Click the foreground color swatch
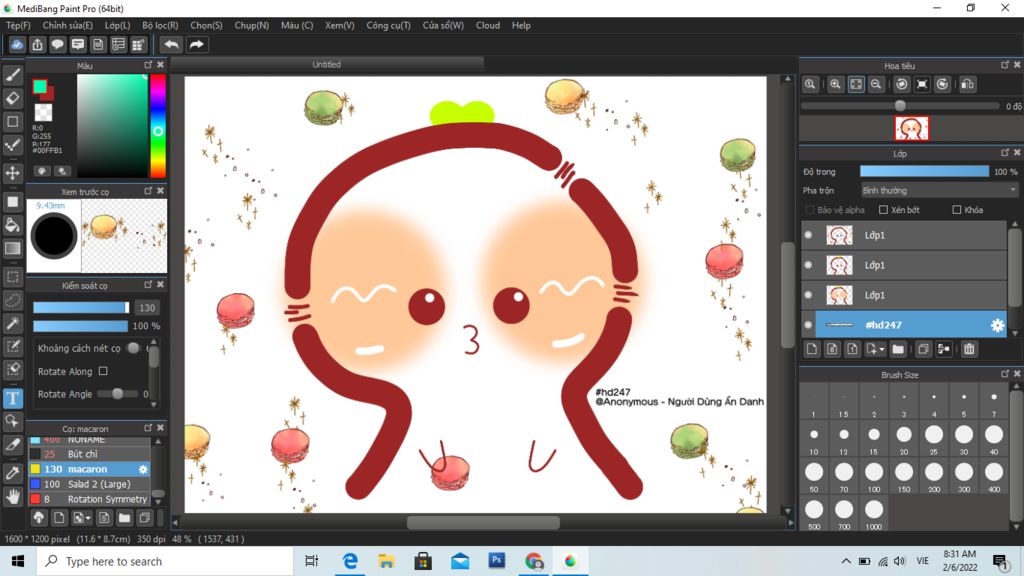The width and height of the screenshot is (1024, 576). (x=40, y=86)
